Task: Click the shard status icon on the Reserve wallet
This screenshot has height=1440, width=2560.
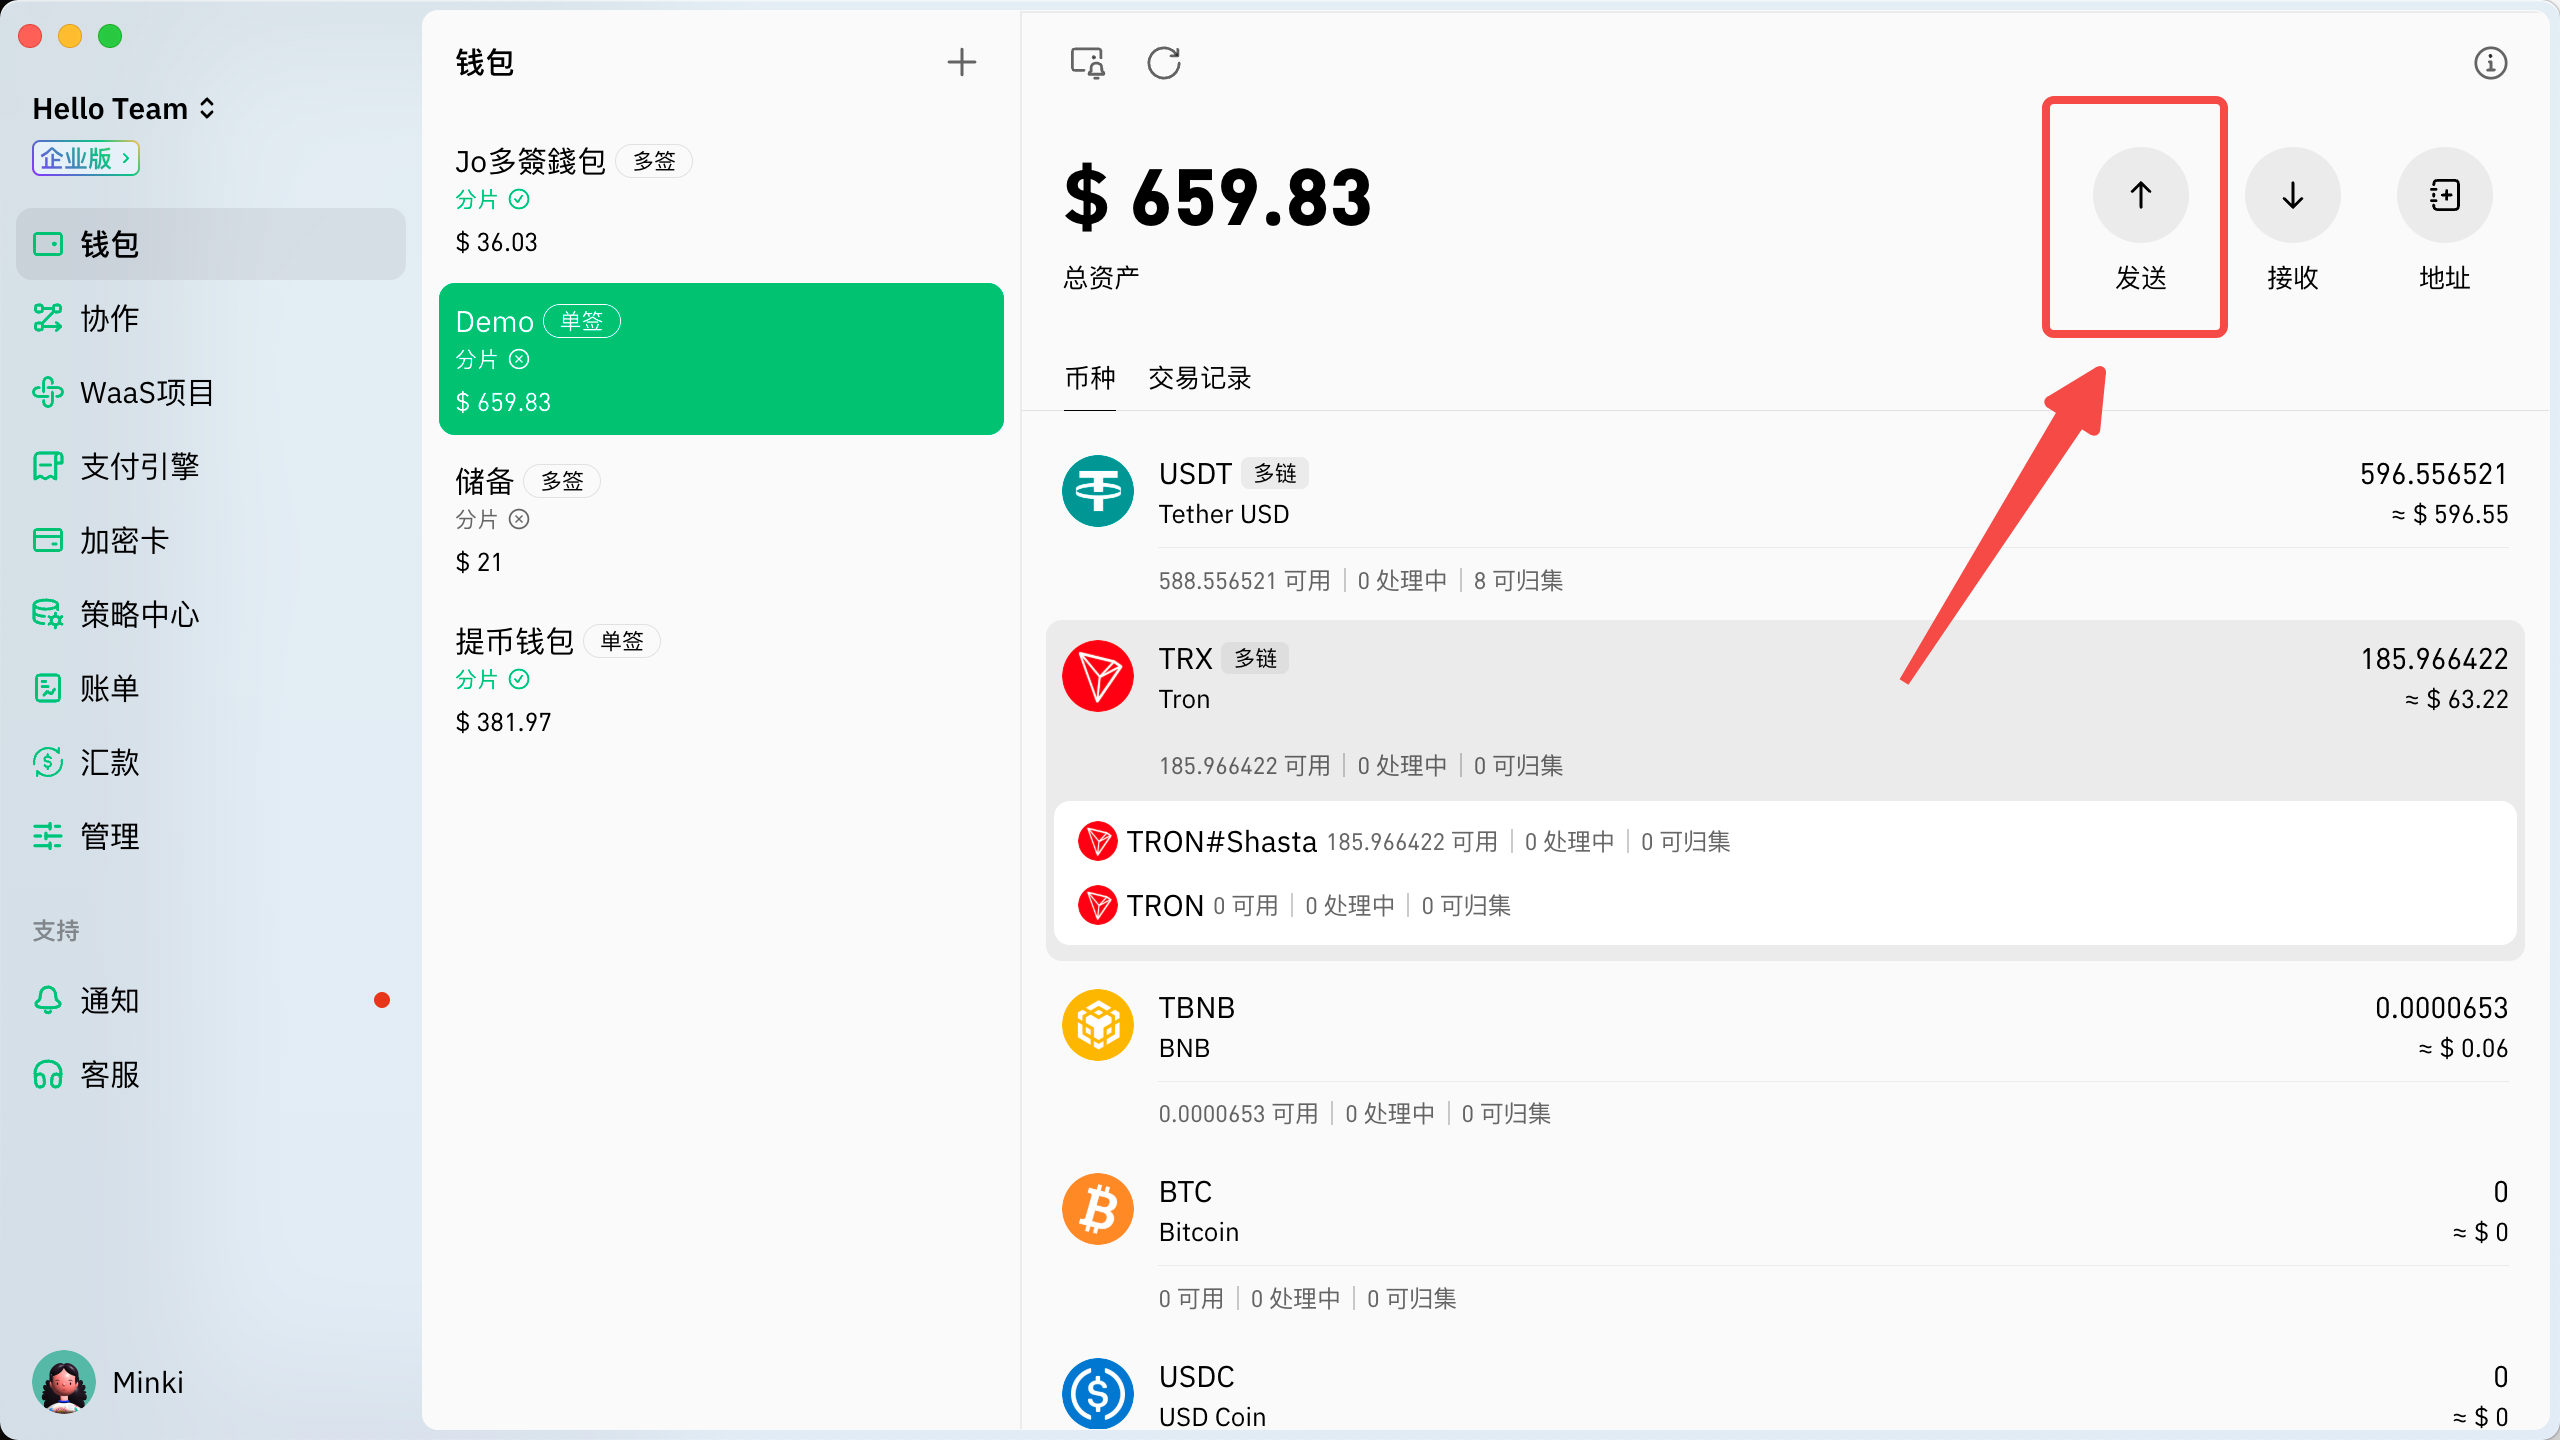Action: (519, 519)
